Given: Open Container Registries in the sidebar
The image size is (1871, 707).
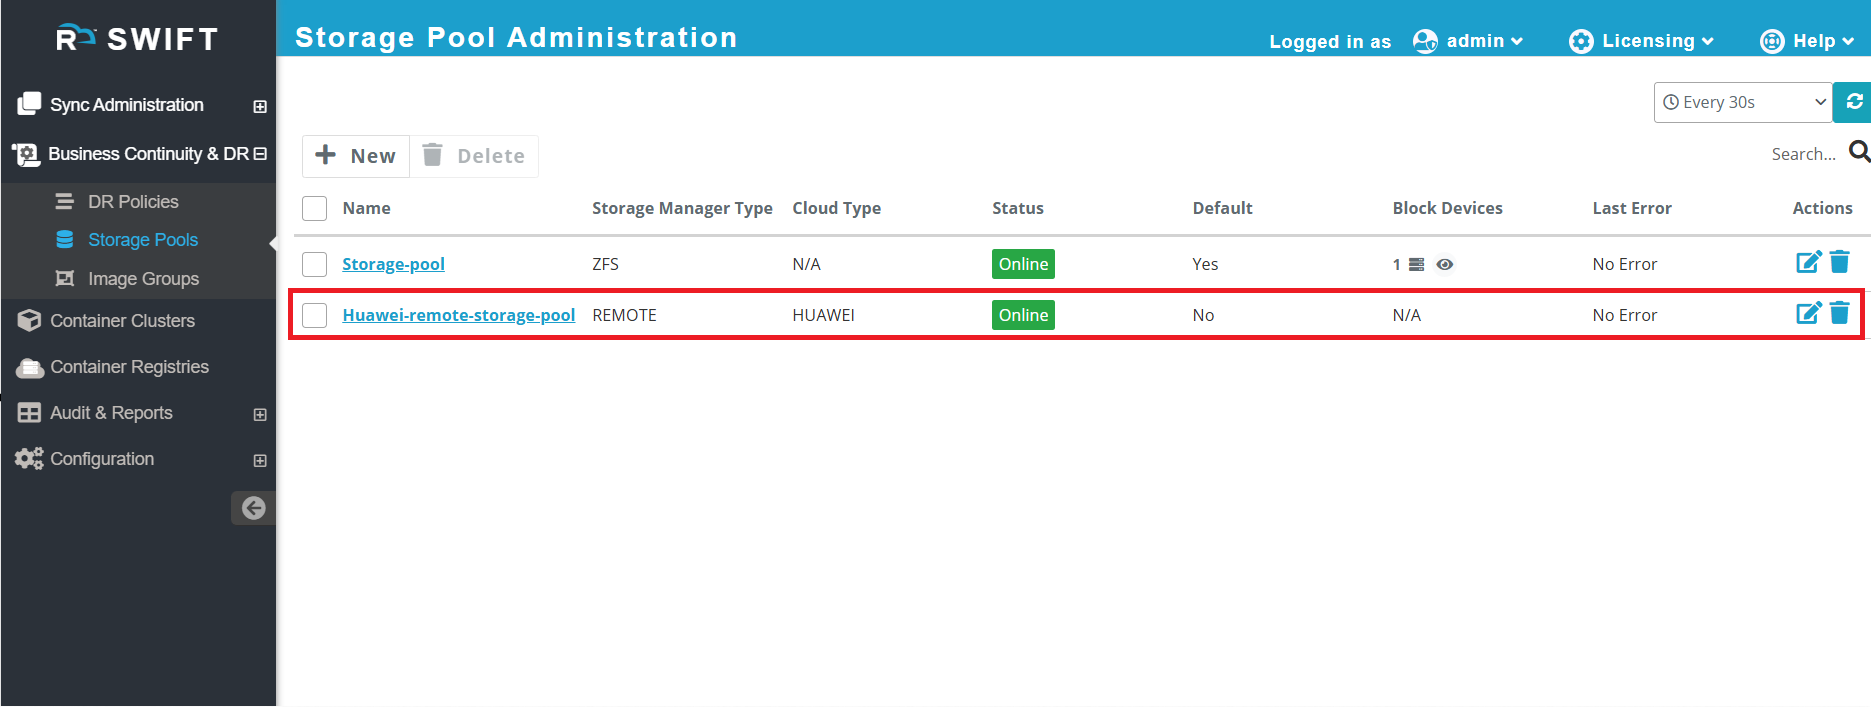Looking at the screenshot, I should click(129, 367).
